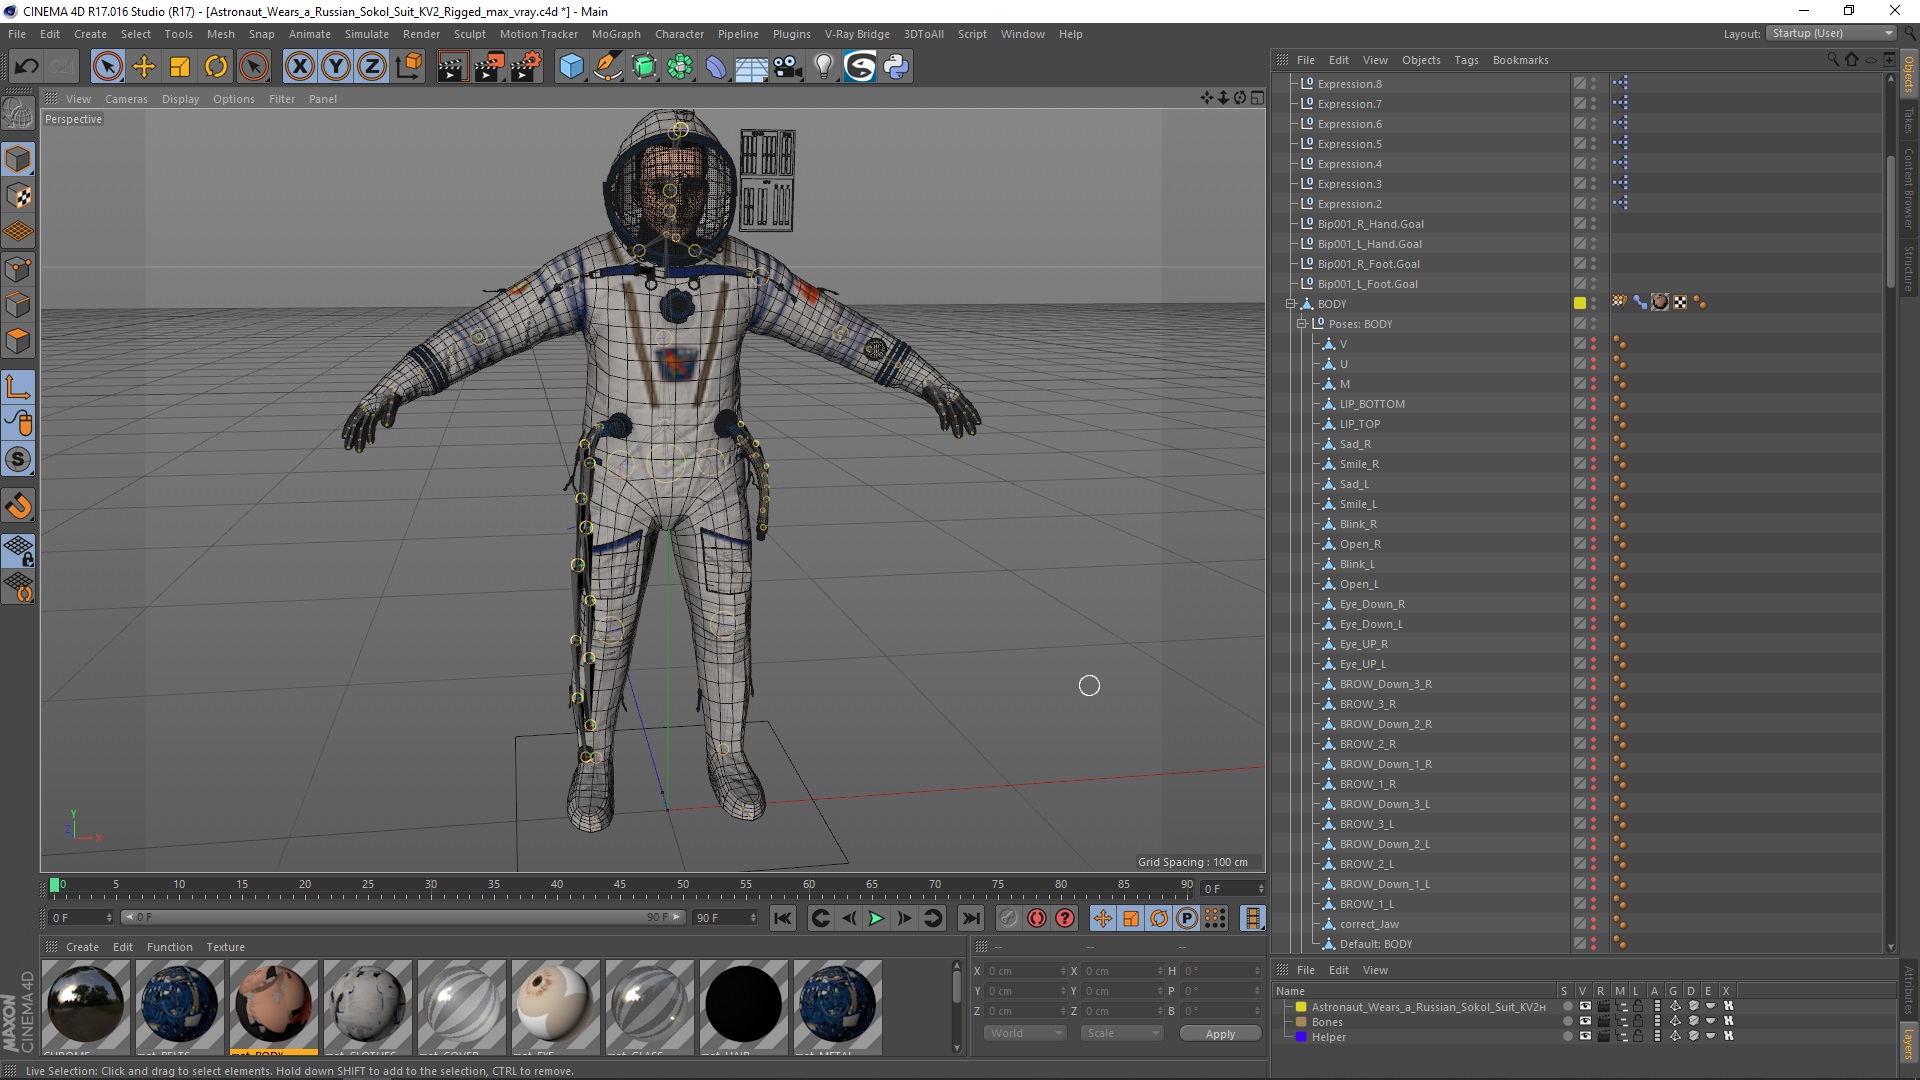
Task: Click the Apply button
Action: click(1220, 1034)
